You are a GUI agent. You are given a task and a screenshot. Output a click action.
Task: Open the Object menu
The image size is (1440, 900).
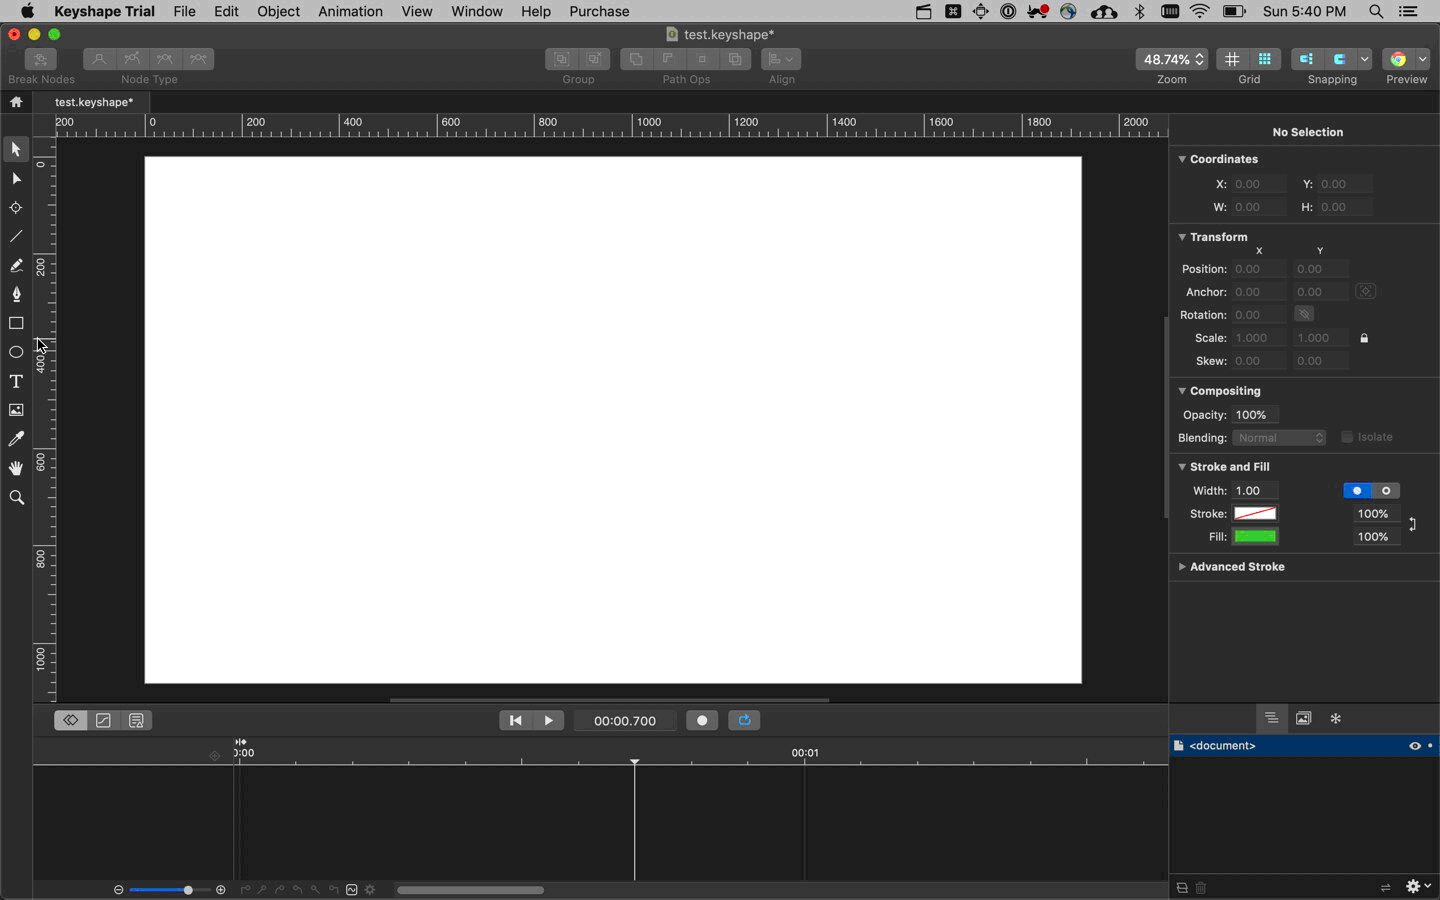pos(278,11)
